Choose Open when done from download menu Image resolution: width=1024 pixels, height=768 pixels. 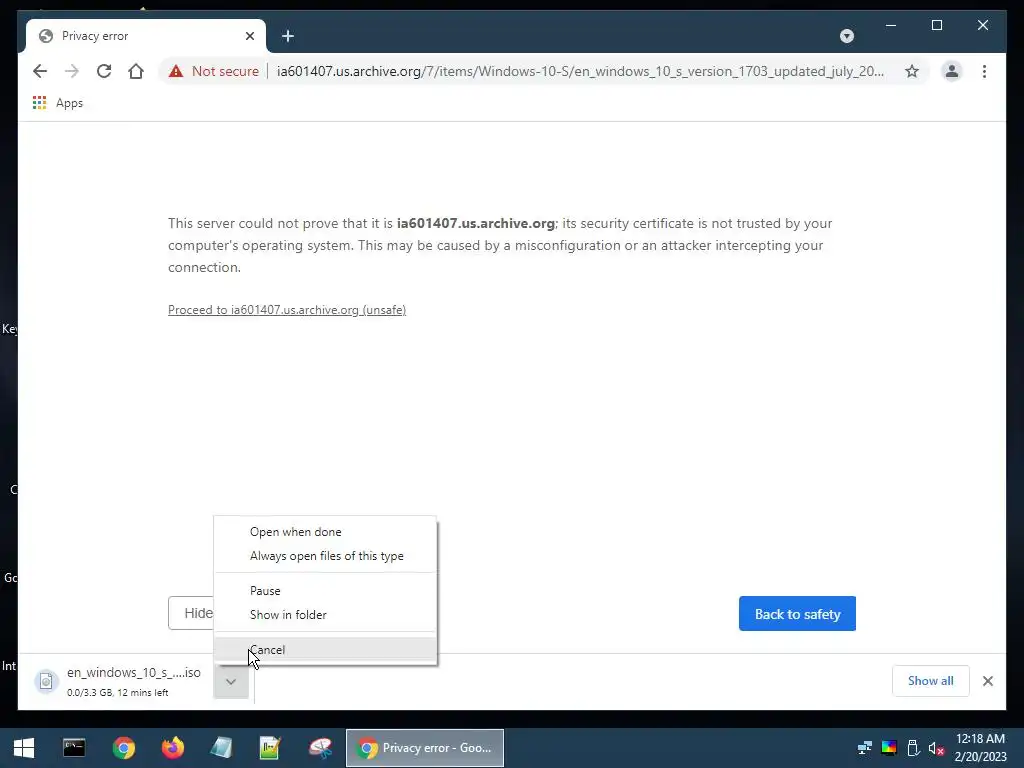coord(325,532)
